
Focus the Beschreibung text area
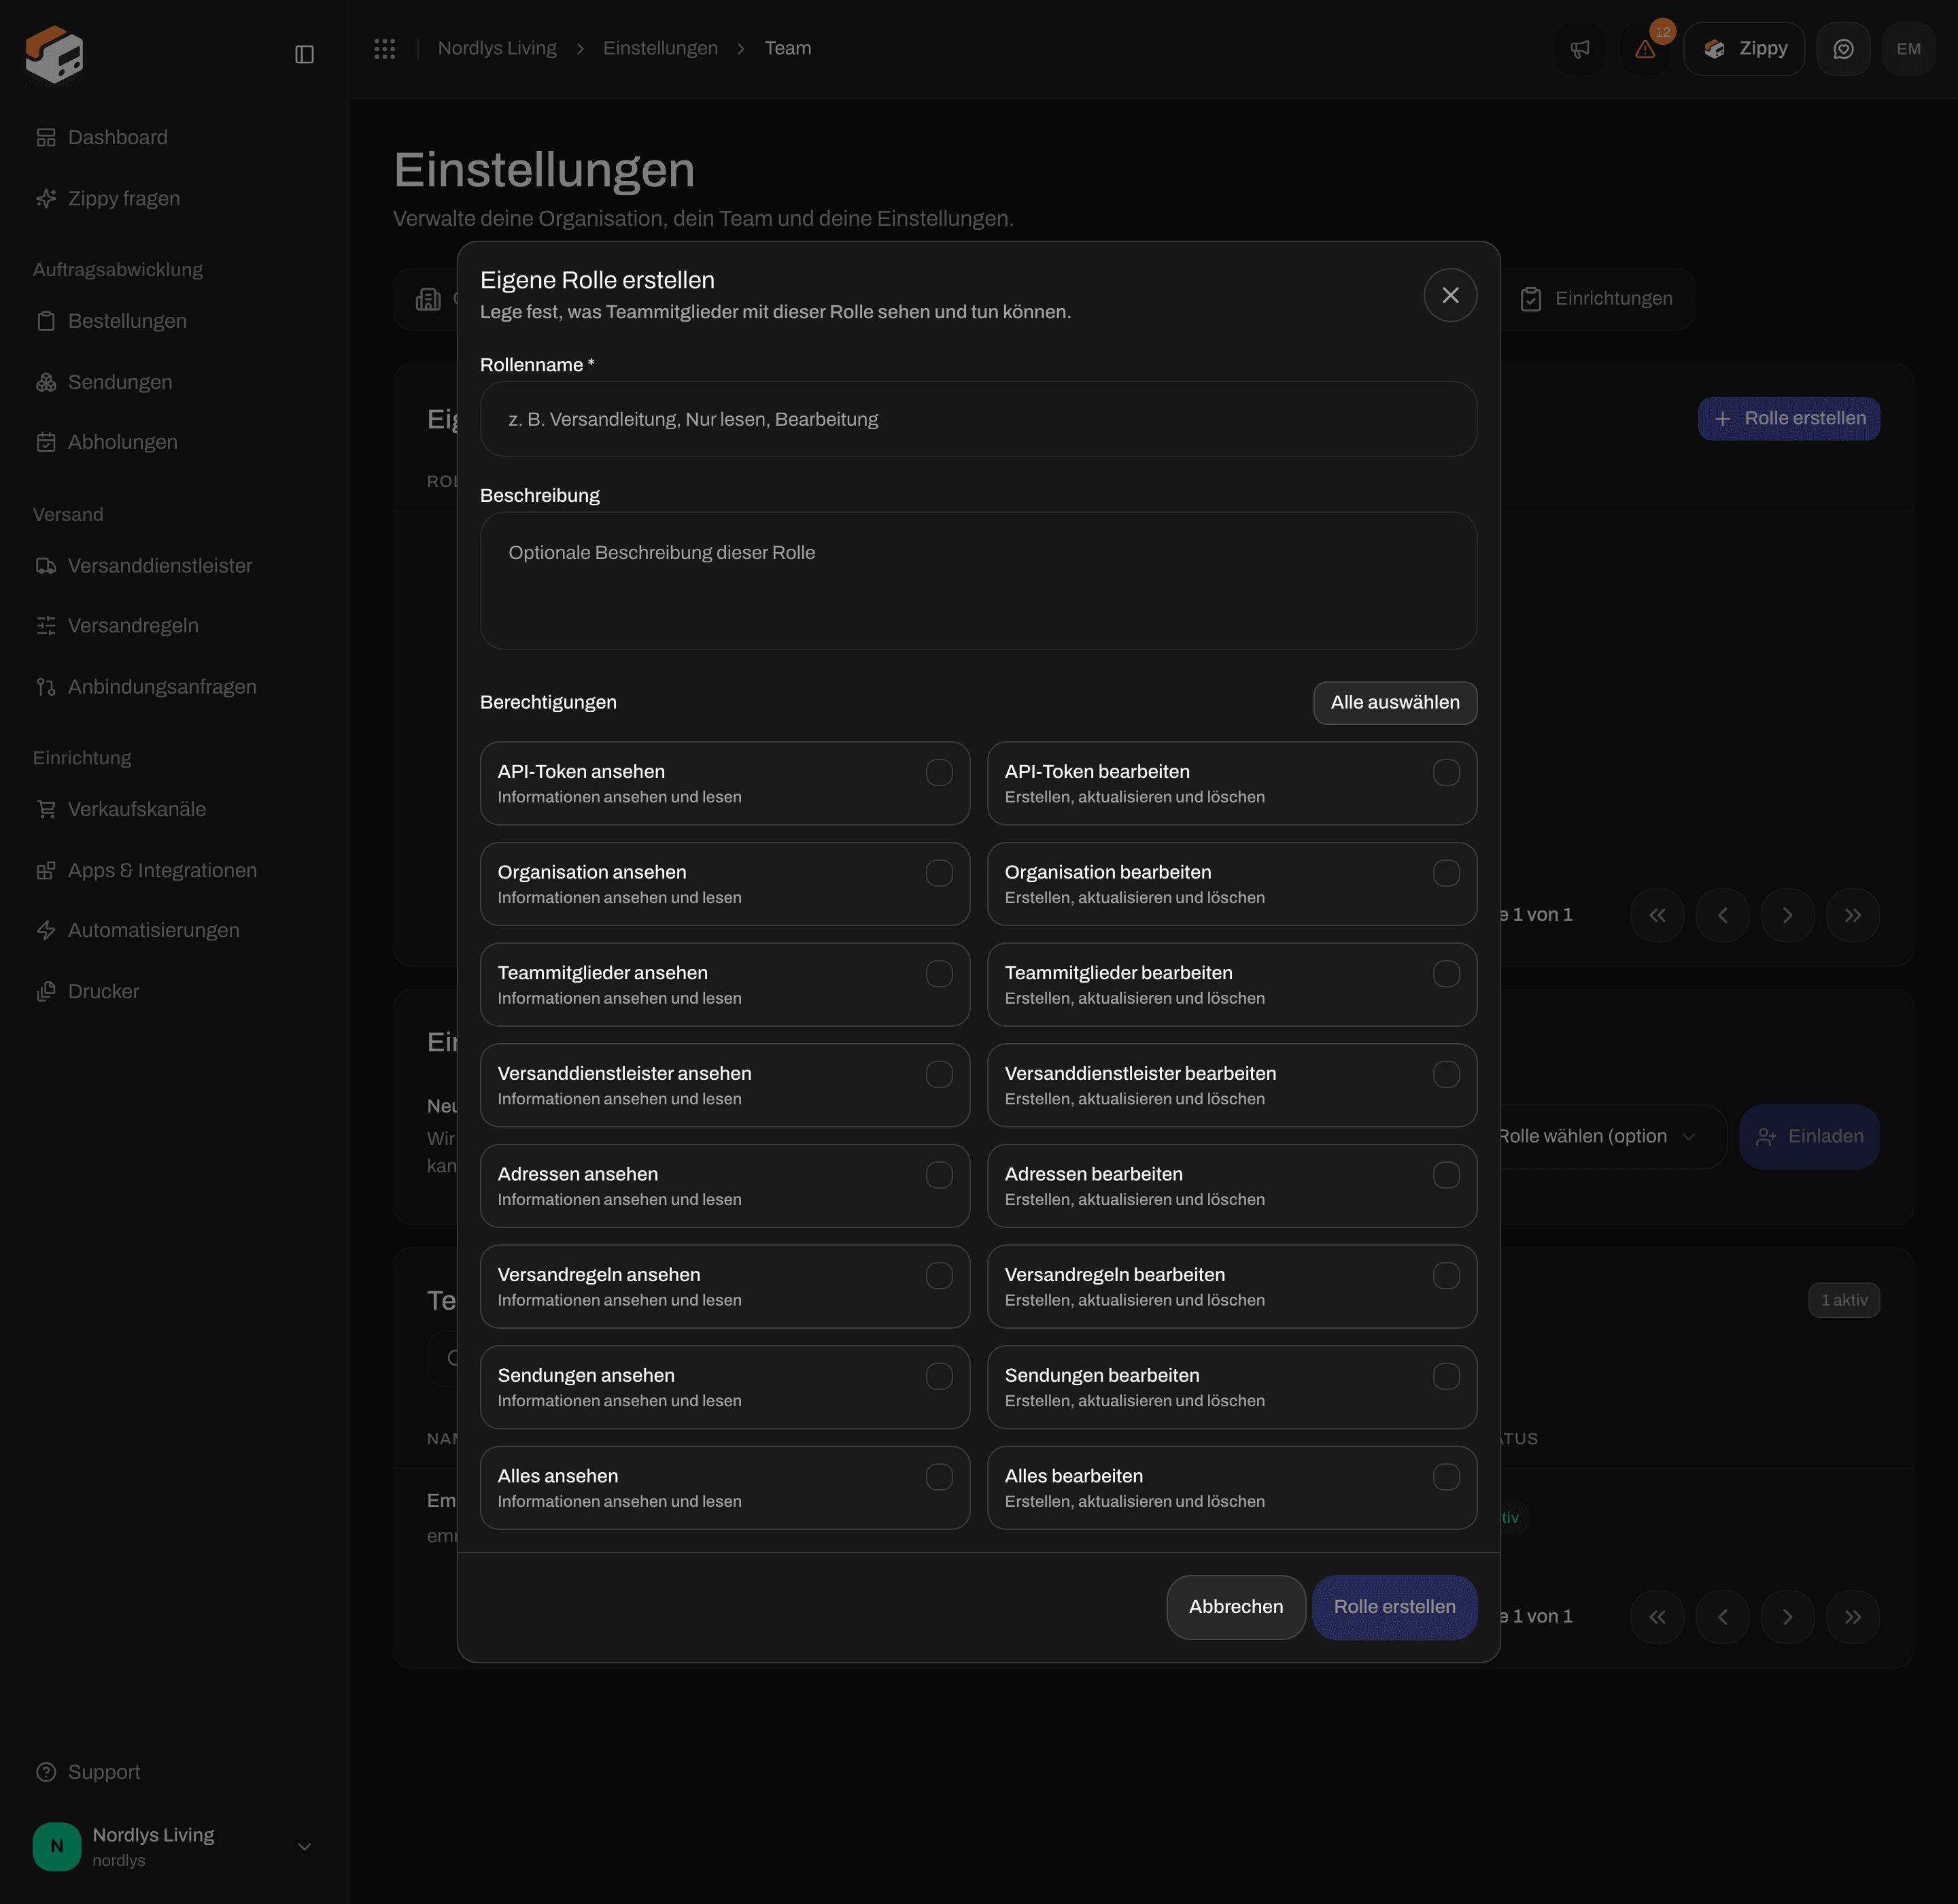[978, 581]
